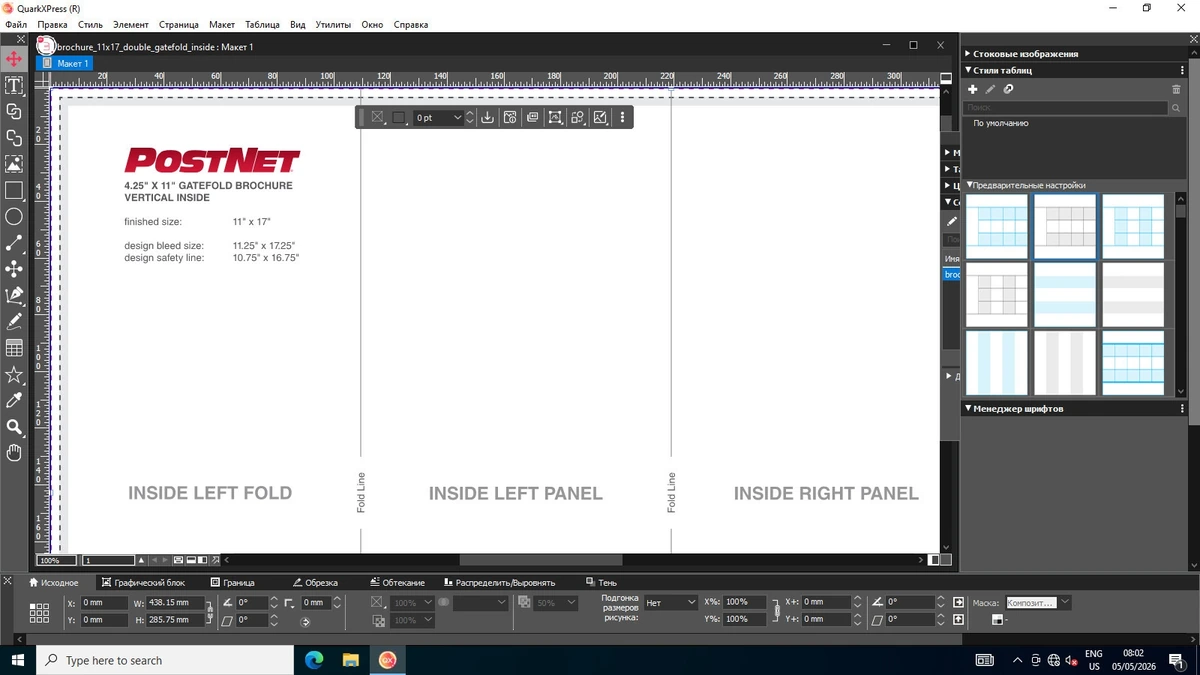Choose the blue vertical-stripes table preset thumbnail
The height and width of the screenshot is (675, 1200).
(996, 362)
